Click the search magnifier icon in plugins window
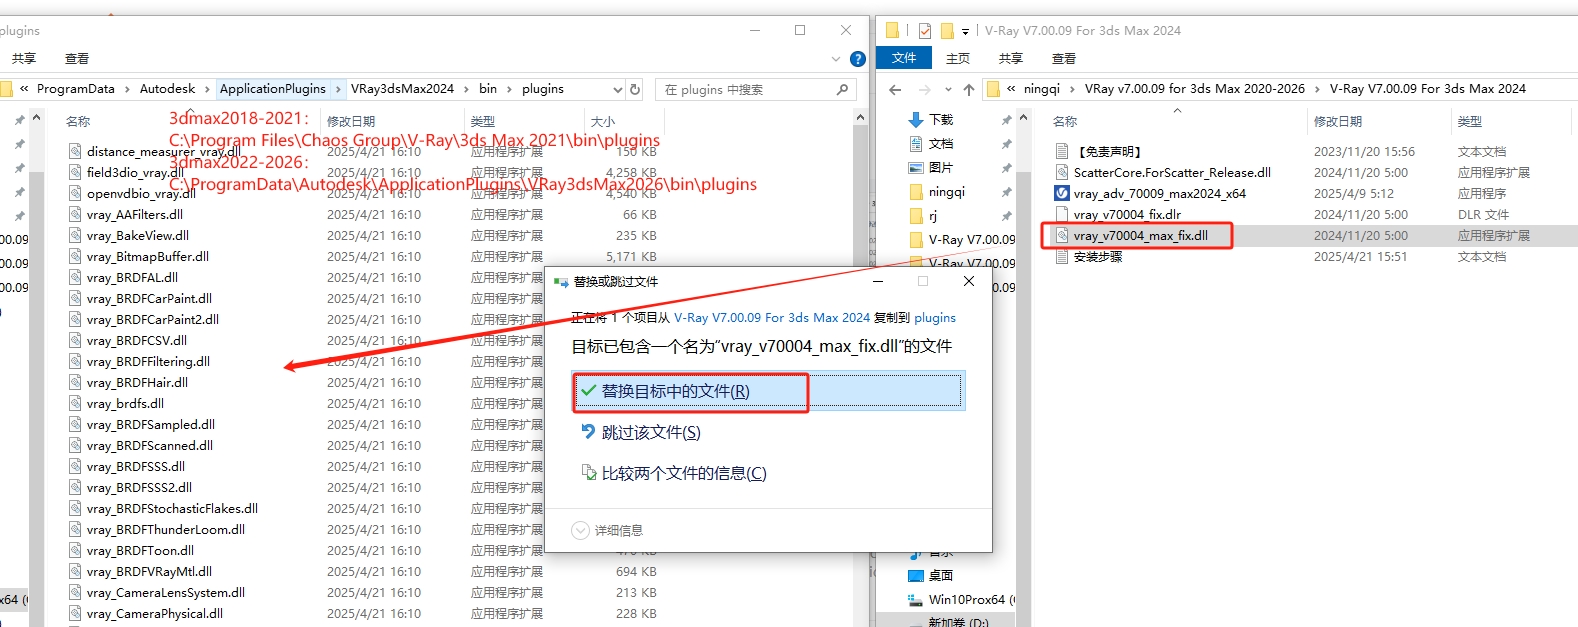This screenshot has height=627, width=1578. coord(842,89)
